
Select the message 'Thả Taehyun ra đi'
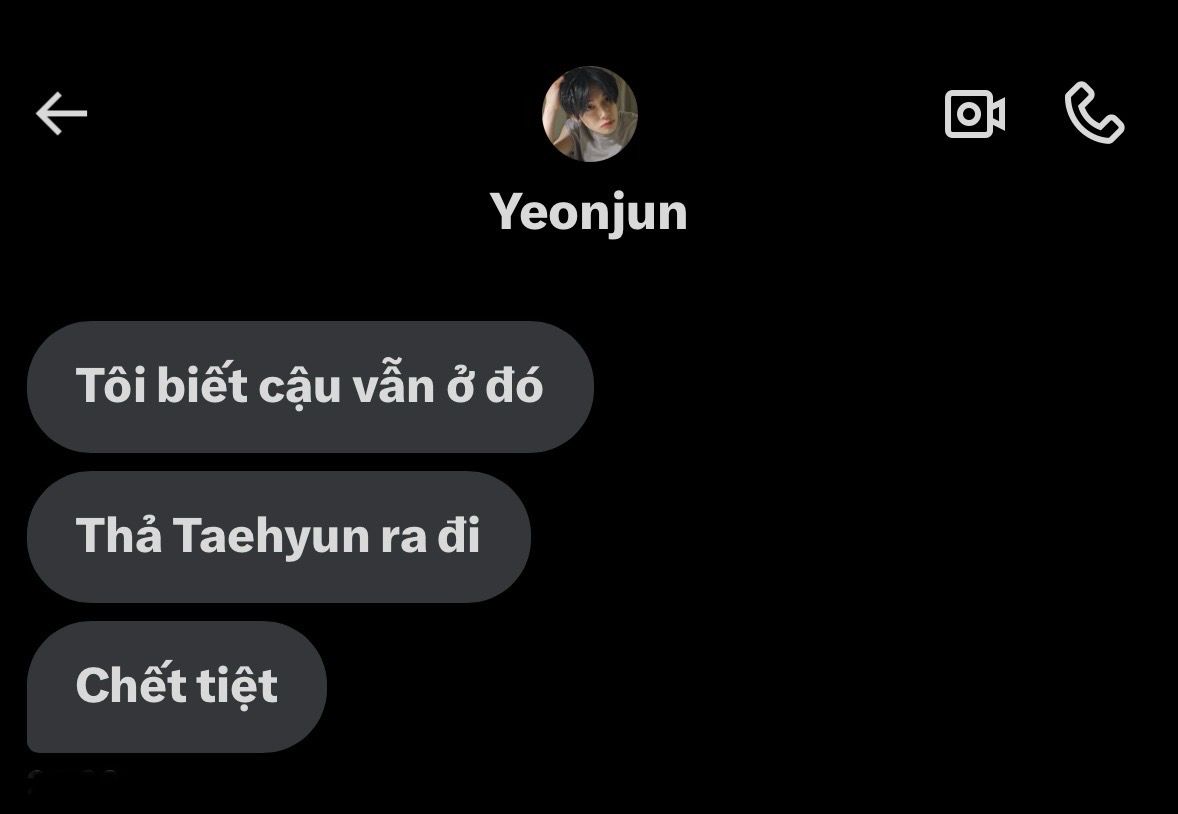pyautogui.click(x=279, y=537)
